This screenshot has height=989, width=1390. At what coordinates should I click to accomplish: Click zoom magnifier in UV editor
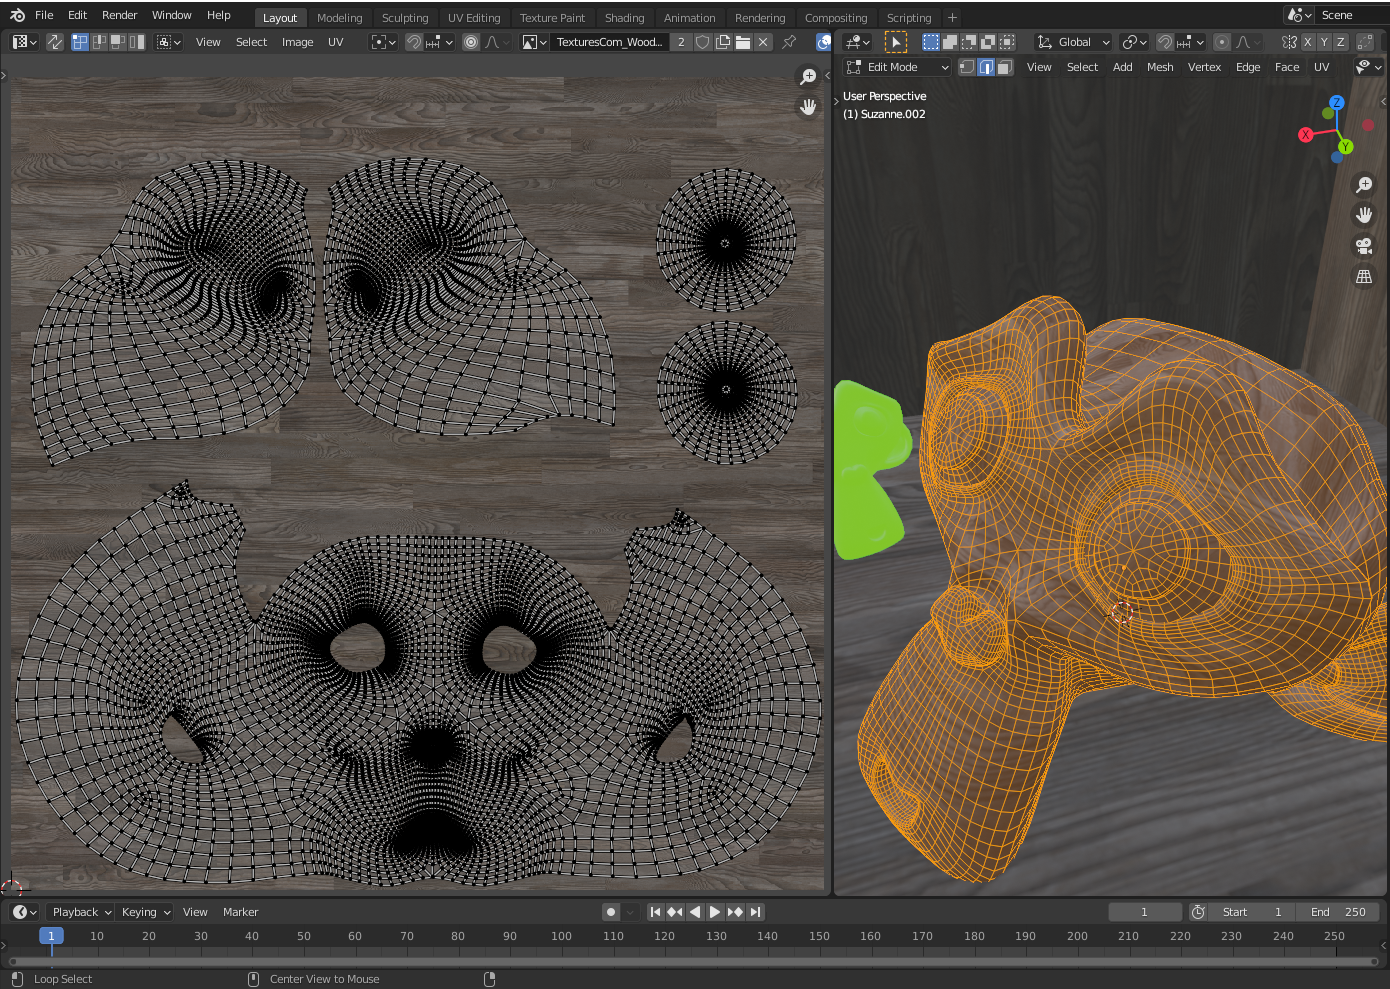coord(808,77)
